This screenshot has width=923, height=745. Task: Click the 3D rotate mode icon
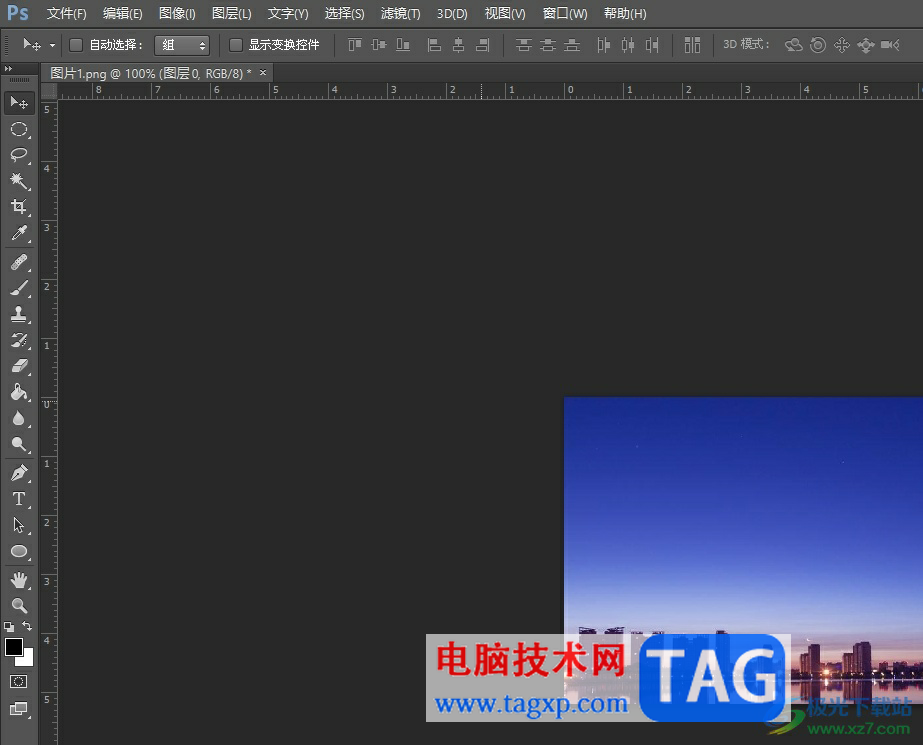pos(793,45)
